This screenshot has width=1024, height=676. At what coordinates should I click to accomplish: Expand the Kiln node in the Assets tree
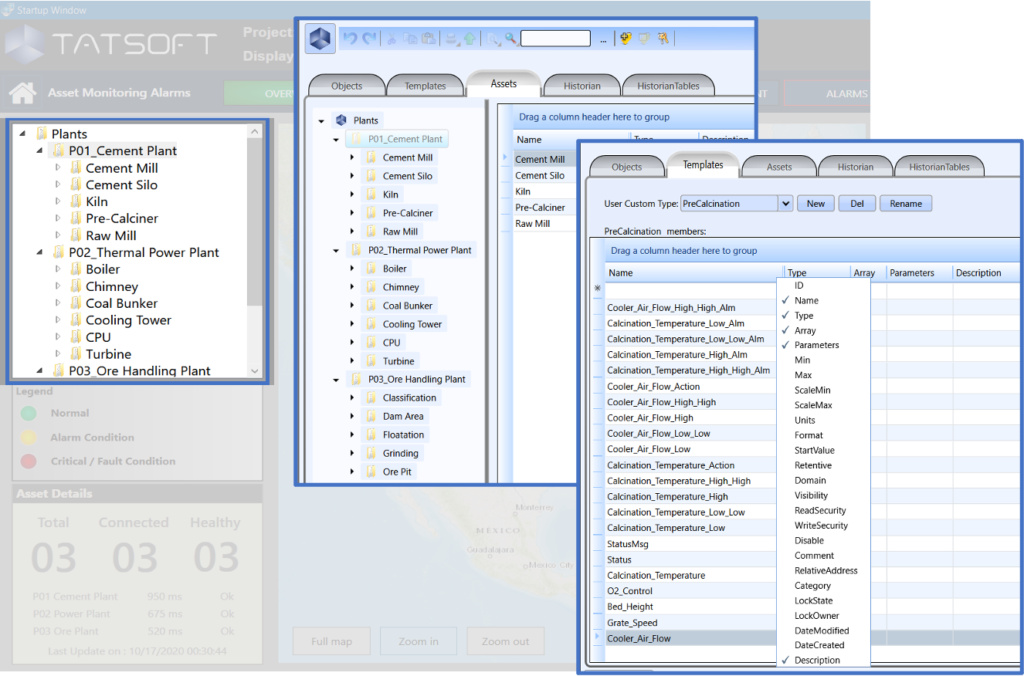click(x=351, y=195)
